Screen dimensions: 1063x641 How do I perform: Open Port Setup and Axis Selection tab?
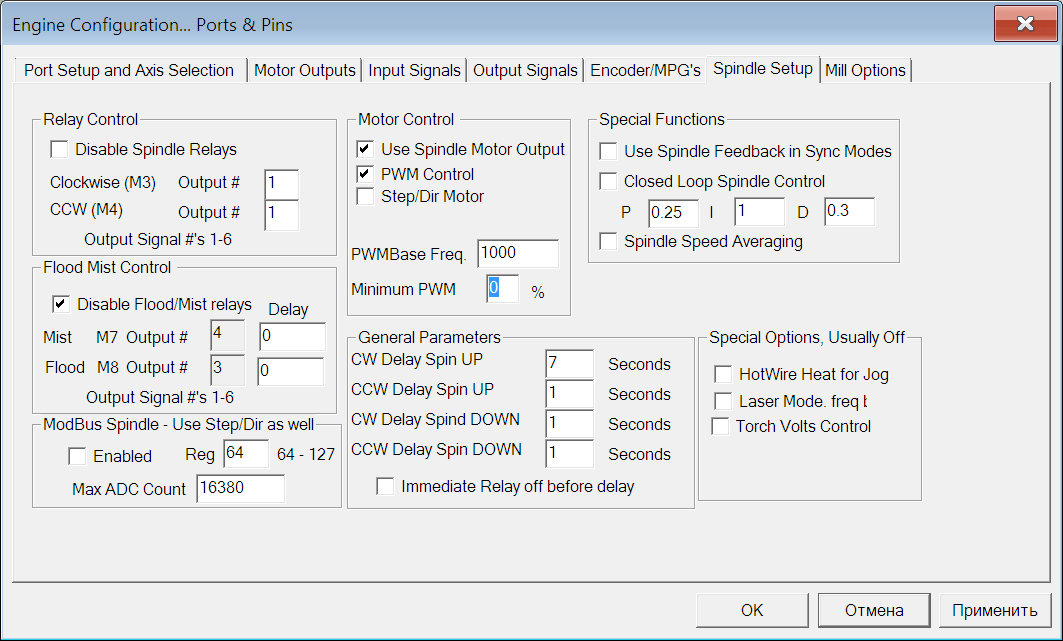[129, 70]
